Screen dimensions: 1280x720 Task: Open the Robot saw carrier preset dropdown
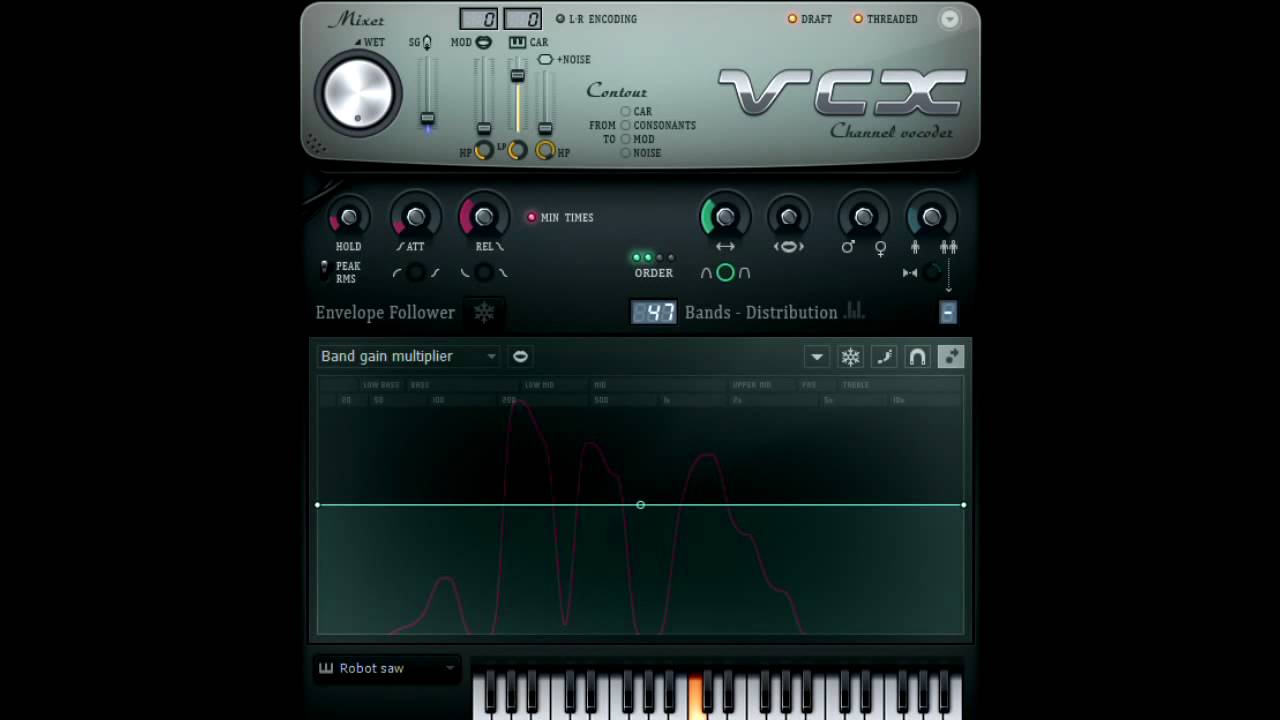coord(449,668)
